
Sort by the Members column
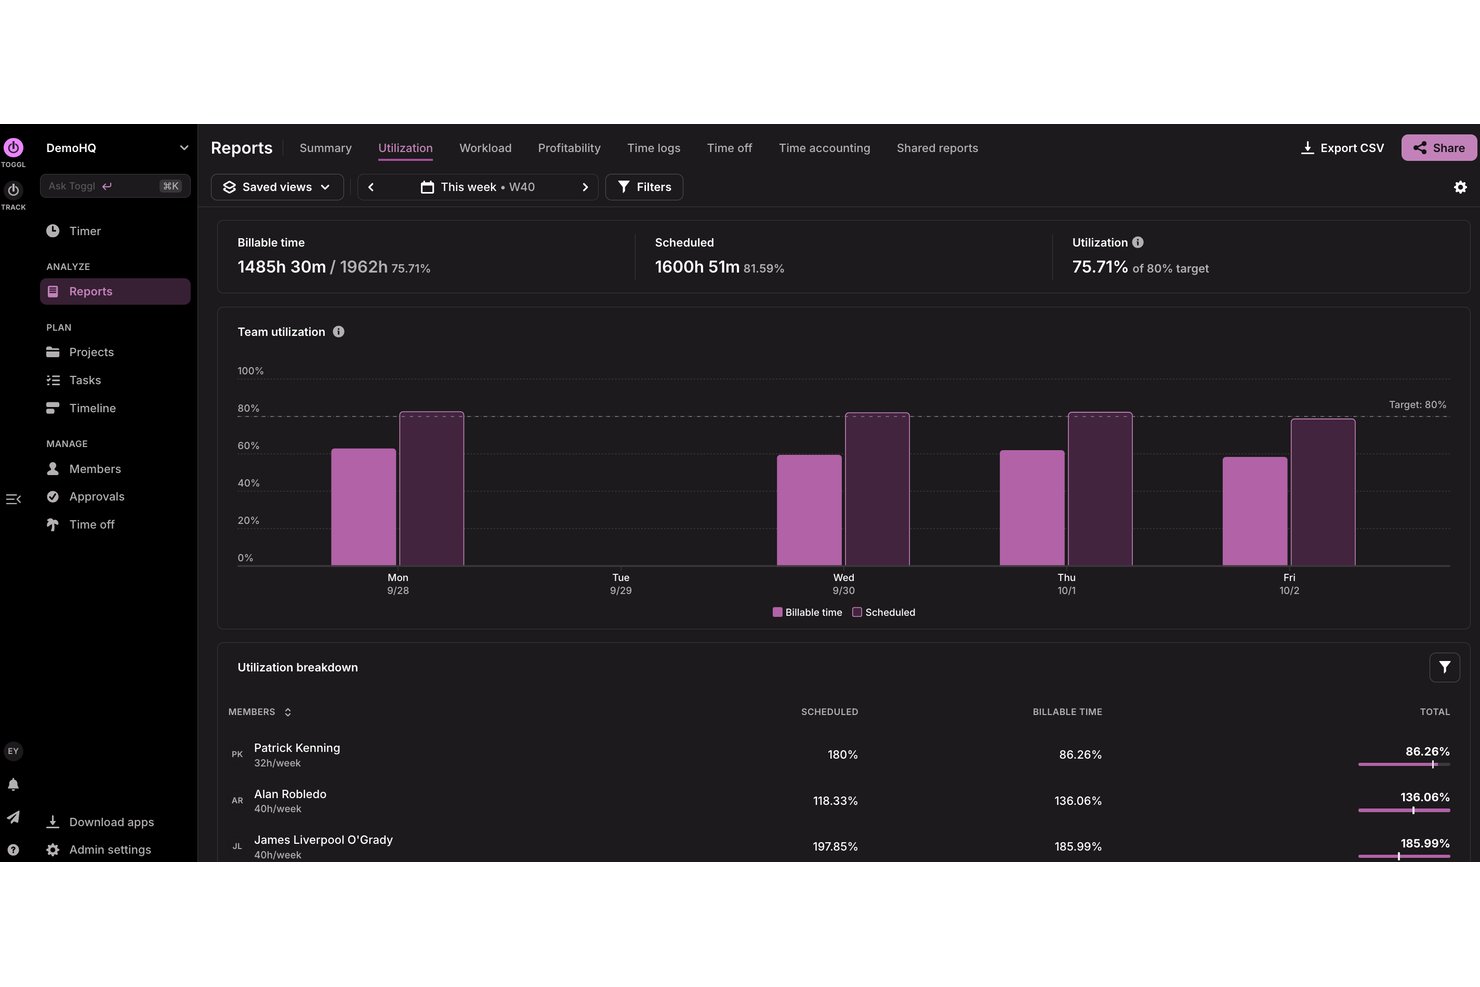pyautogui.click(x=259, y=712)
